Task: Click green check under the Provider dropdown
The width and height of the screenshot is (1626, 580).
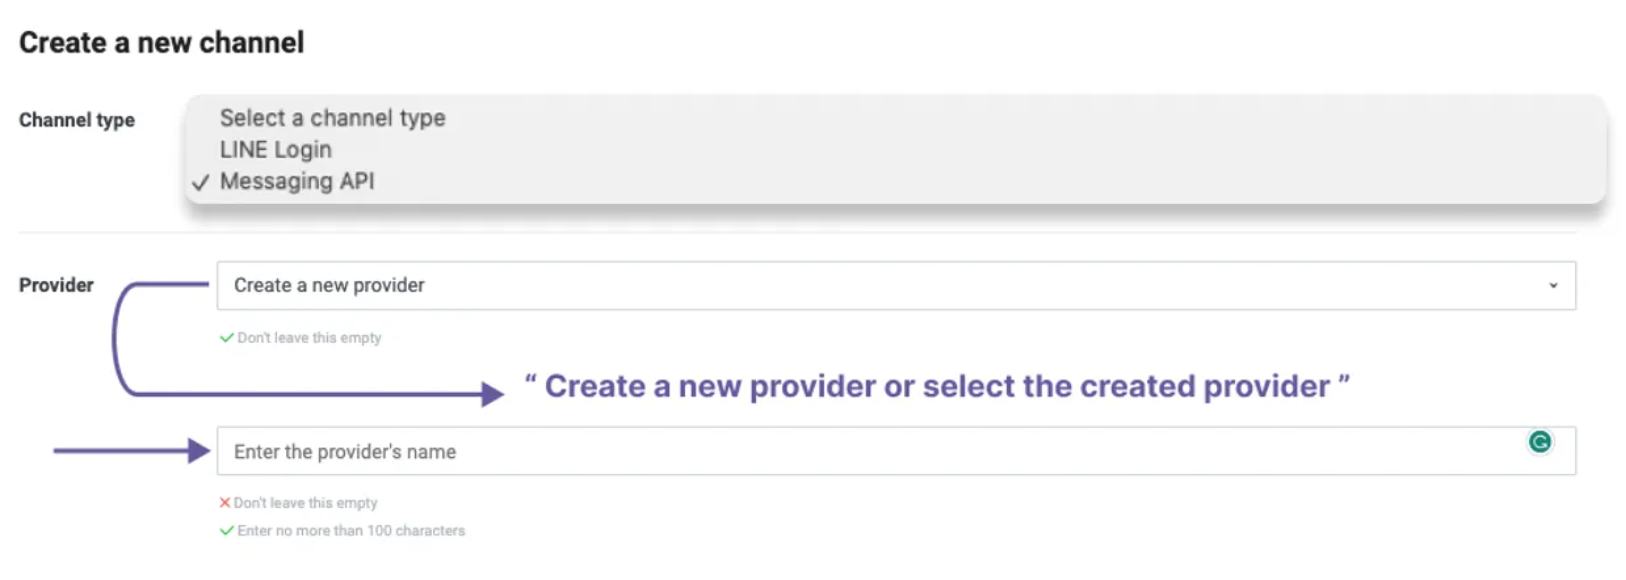Action: pyautogui.click(x=227, y=338)
